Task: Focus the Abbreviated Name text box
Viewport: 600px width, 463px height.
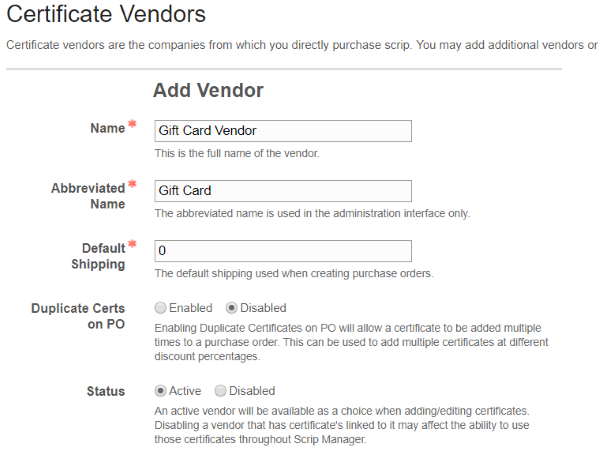Action: [x=283, y=191]
